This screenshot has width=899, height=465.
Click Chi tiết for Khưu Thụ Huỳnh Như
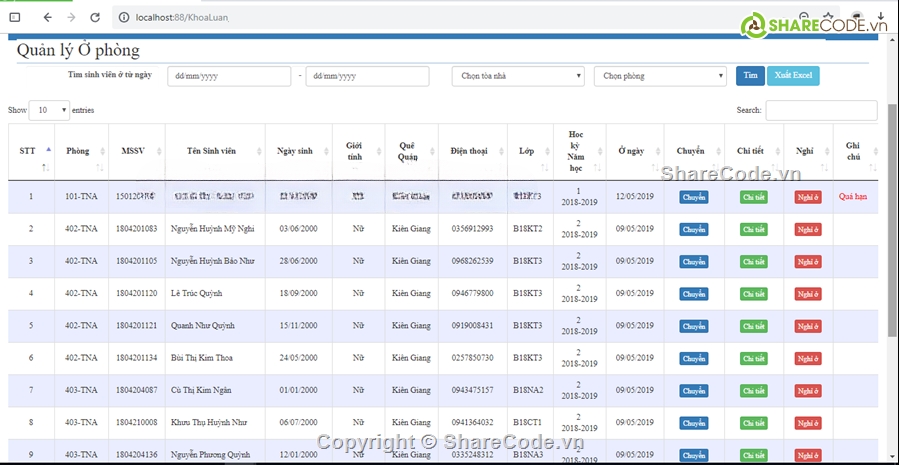click(754, 423)
